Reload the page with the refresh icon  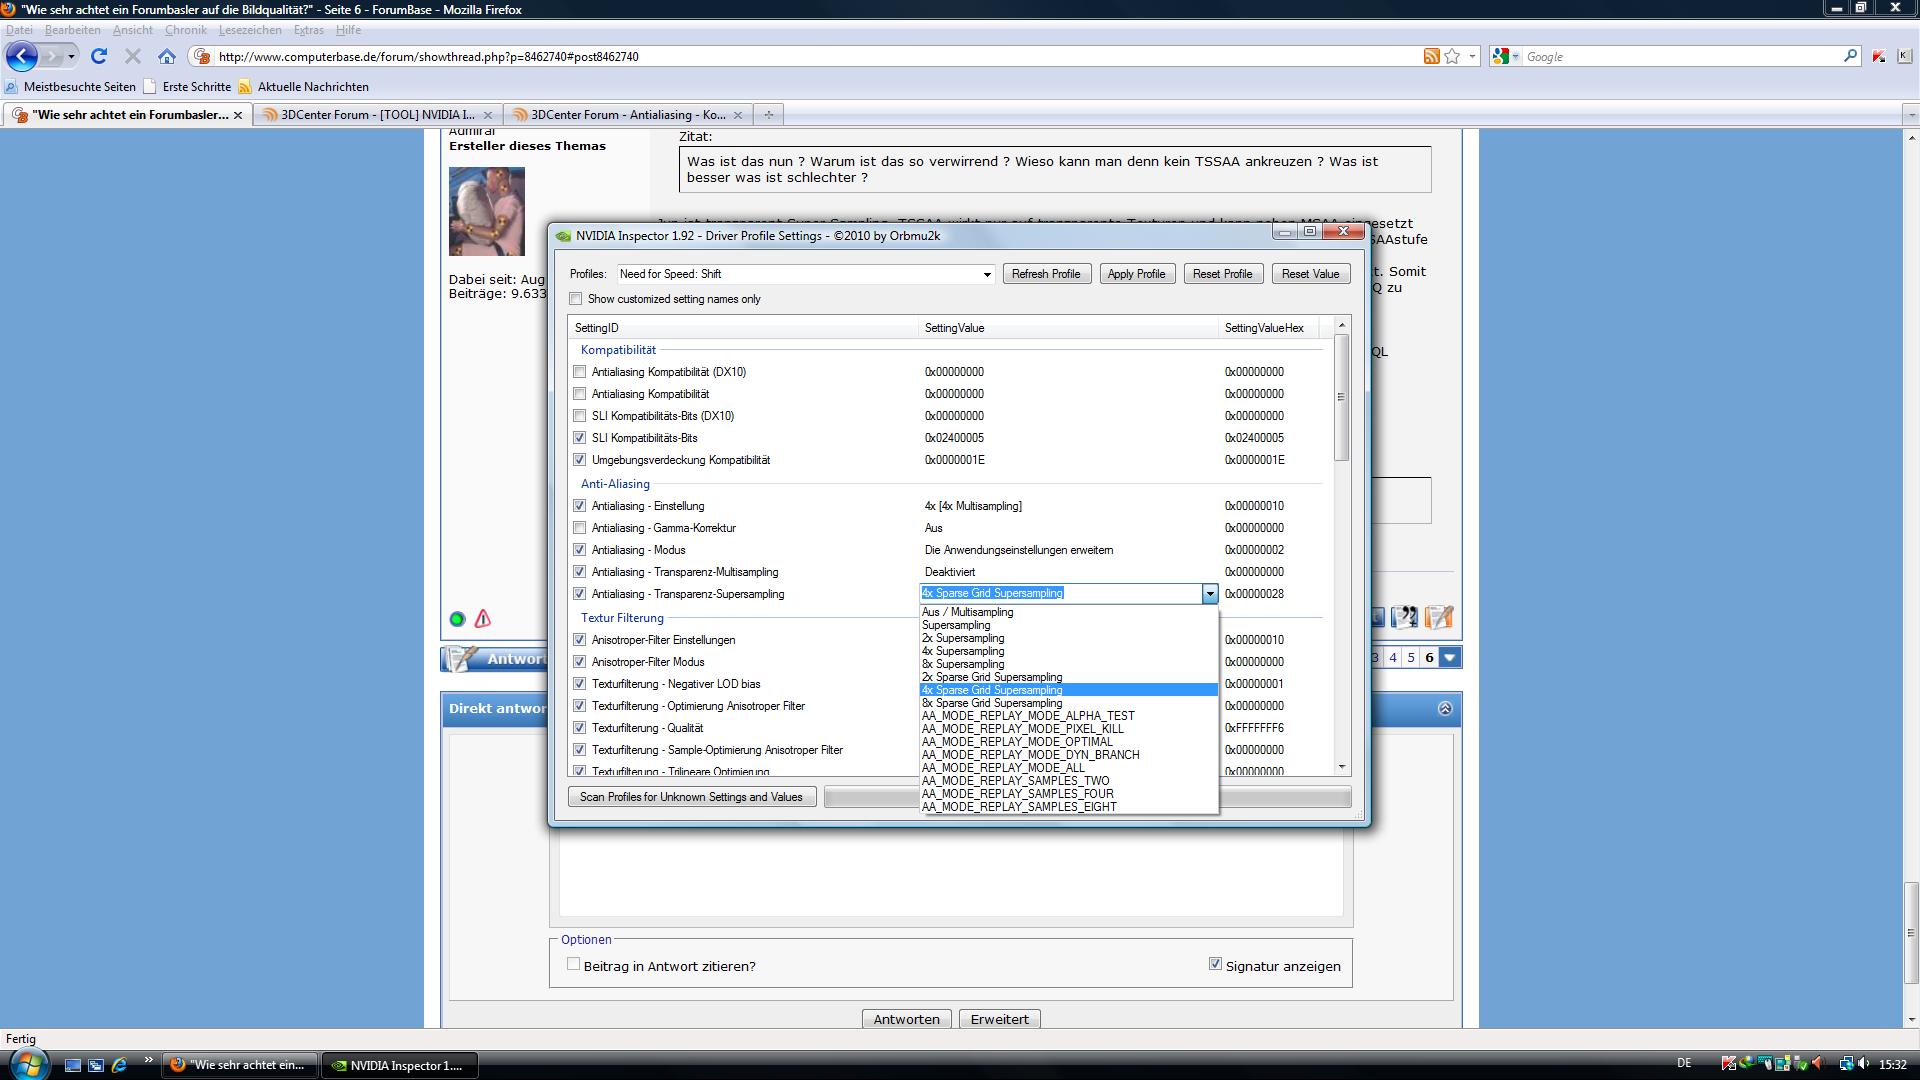[x=98, y=57]
